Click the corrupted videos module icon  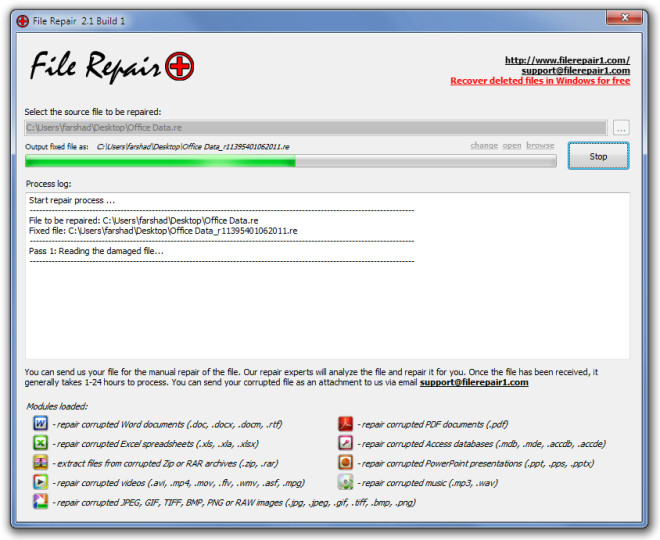pyautogui.click(x=40, y=482)
